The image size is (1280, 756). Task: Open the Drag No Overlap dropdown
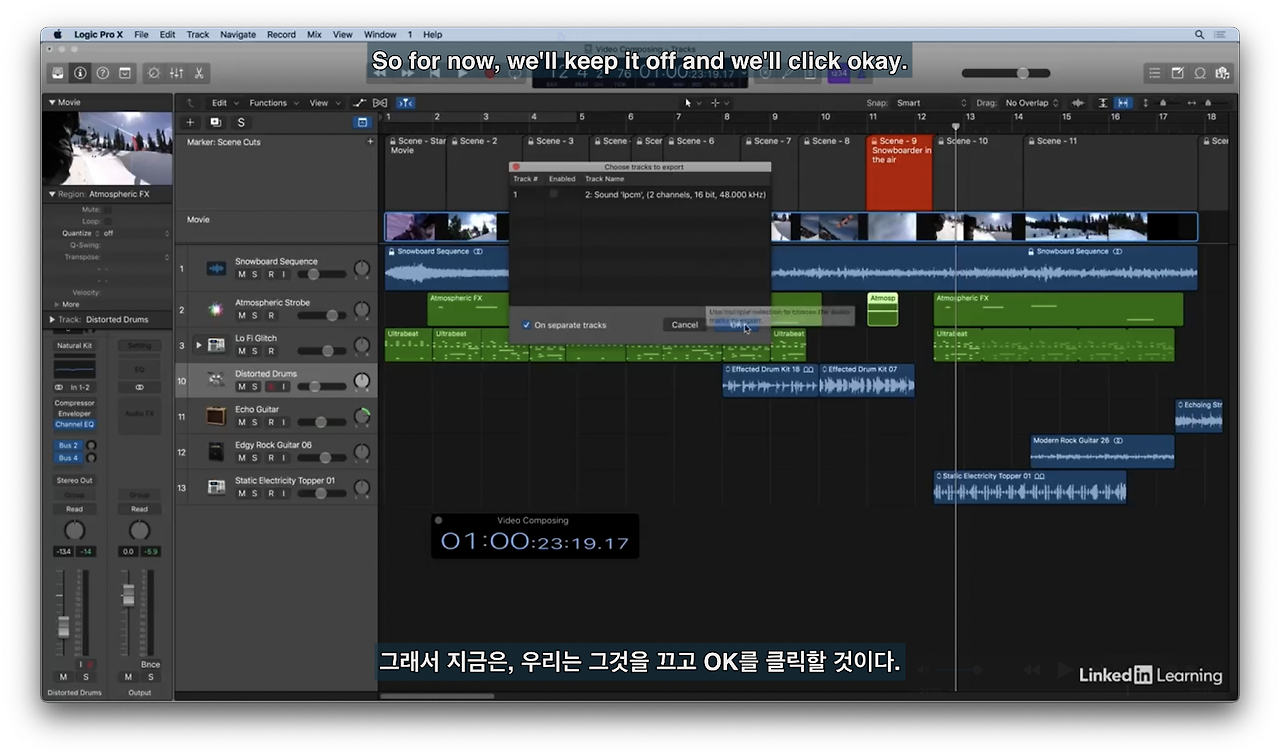[x=1031, y=102]
